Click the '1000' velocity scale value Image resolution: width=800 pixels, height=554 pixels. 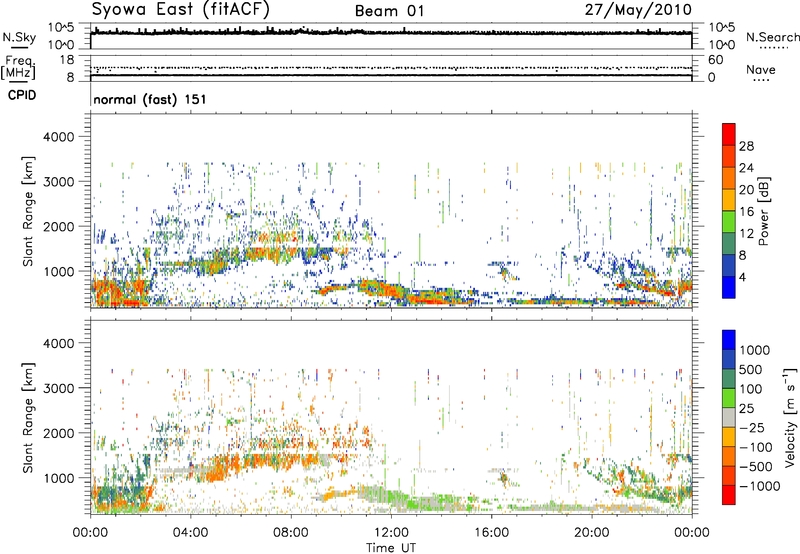(755, 350)
